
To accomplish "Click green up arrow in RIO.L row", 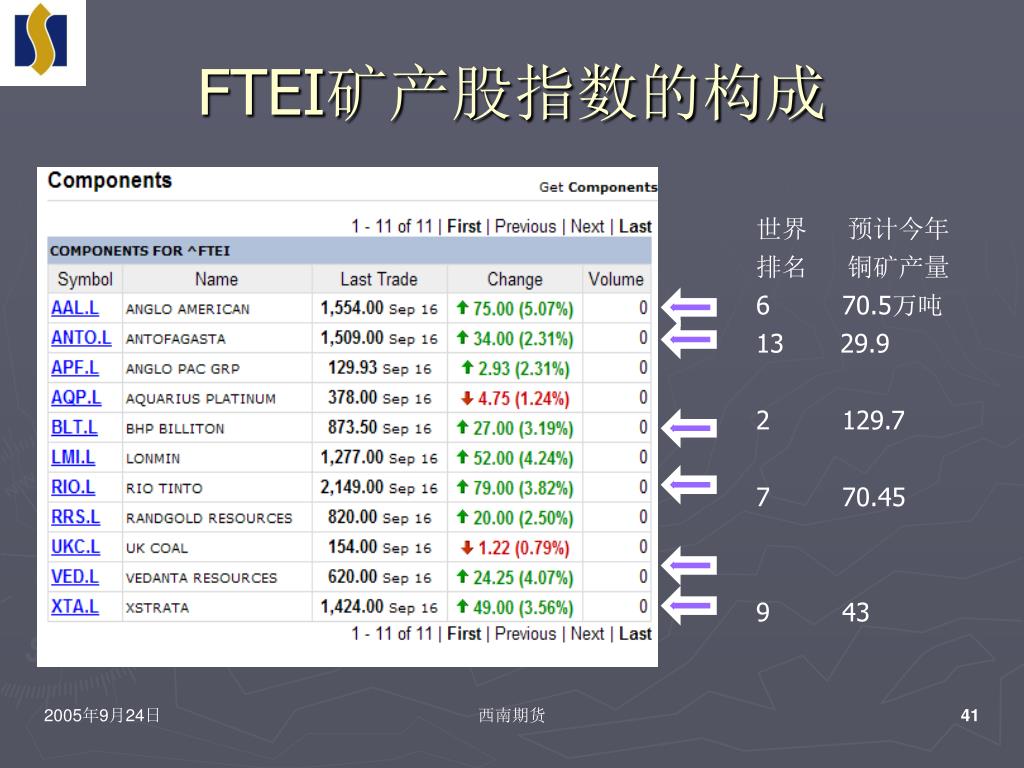I will click(x=462, y=487).
